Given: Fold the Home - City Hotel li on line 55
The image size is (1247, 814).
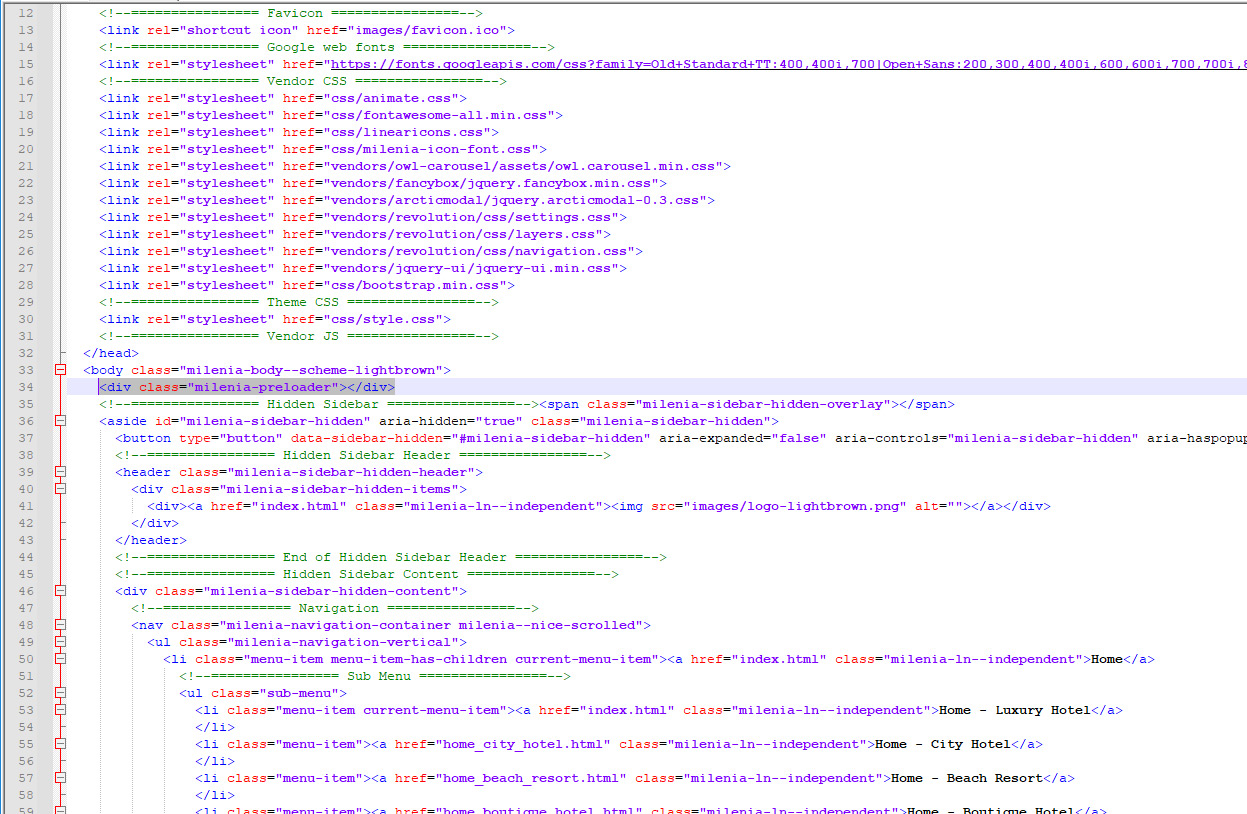Looking at the screenshot, I should coord(60,744).
